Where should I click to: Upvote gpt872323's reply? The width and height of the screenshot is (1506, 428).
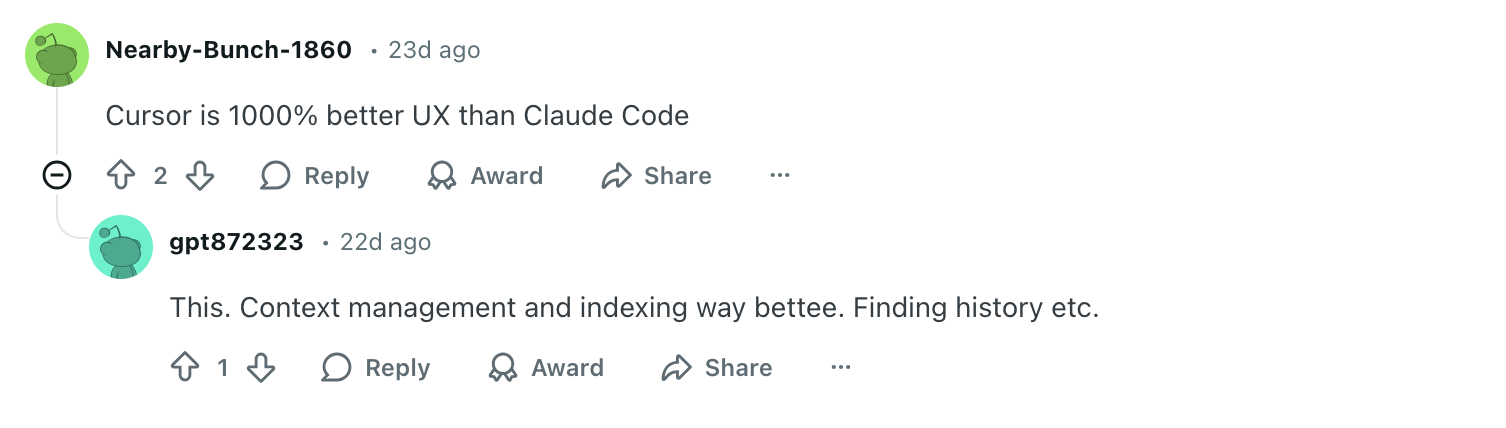point(185,368)
